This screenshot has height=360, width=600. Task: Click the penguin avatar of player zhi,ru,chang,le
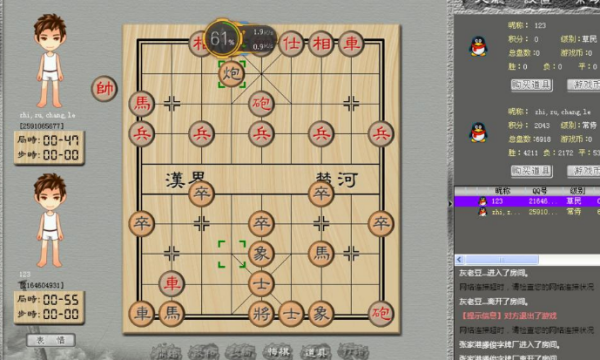pos(478,132)
